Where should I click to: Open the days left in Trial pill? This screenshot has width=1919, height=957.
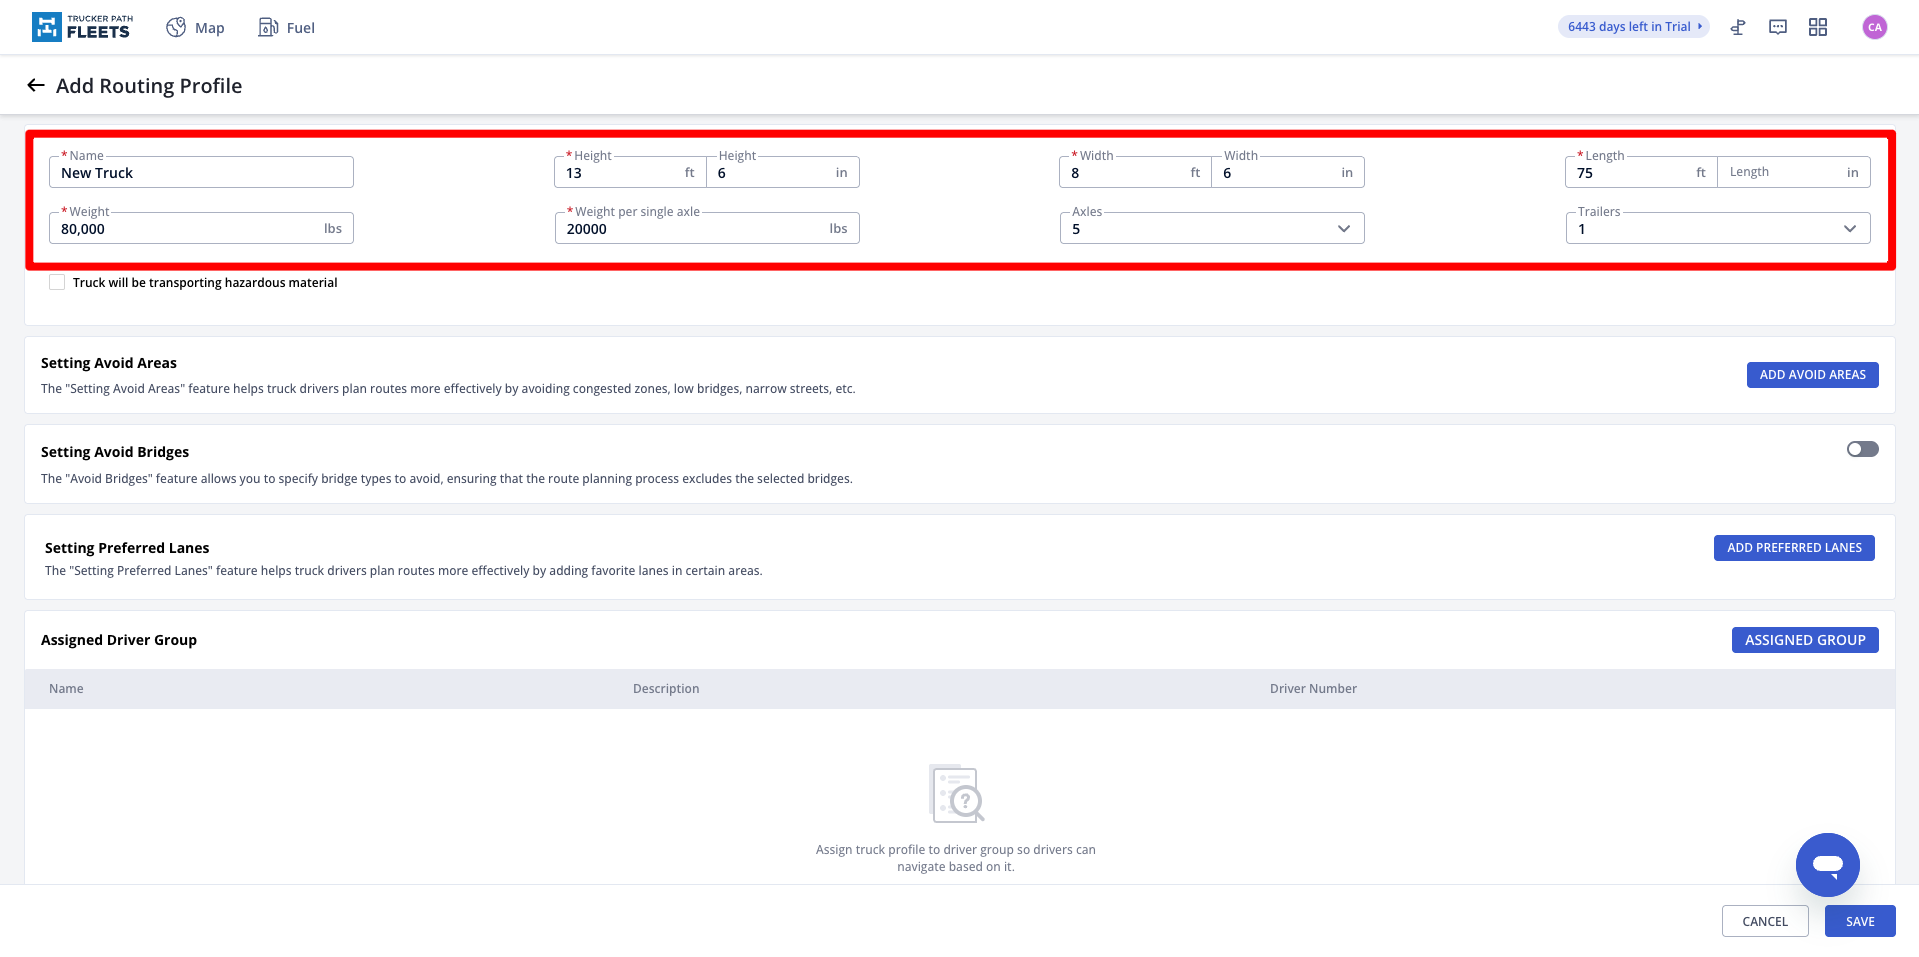point(1633,27)
